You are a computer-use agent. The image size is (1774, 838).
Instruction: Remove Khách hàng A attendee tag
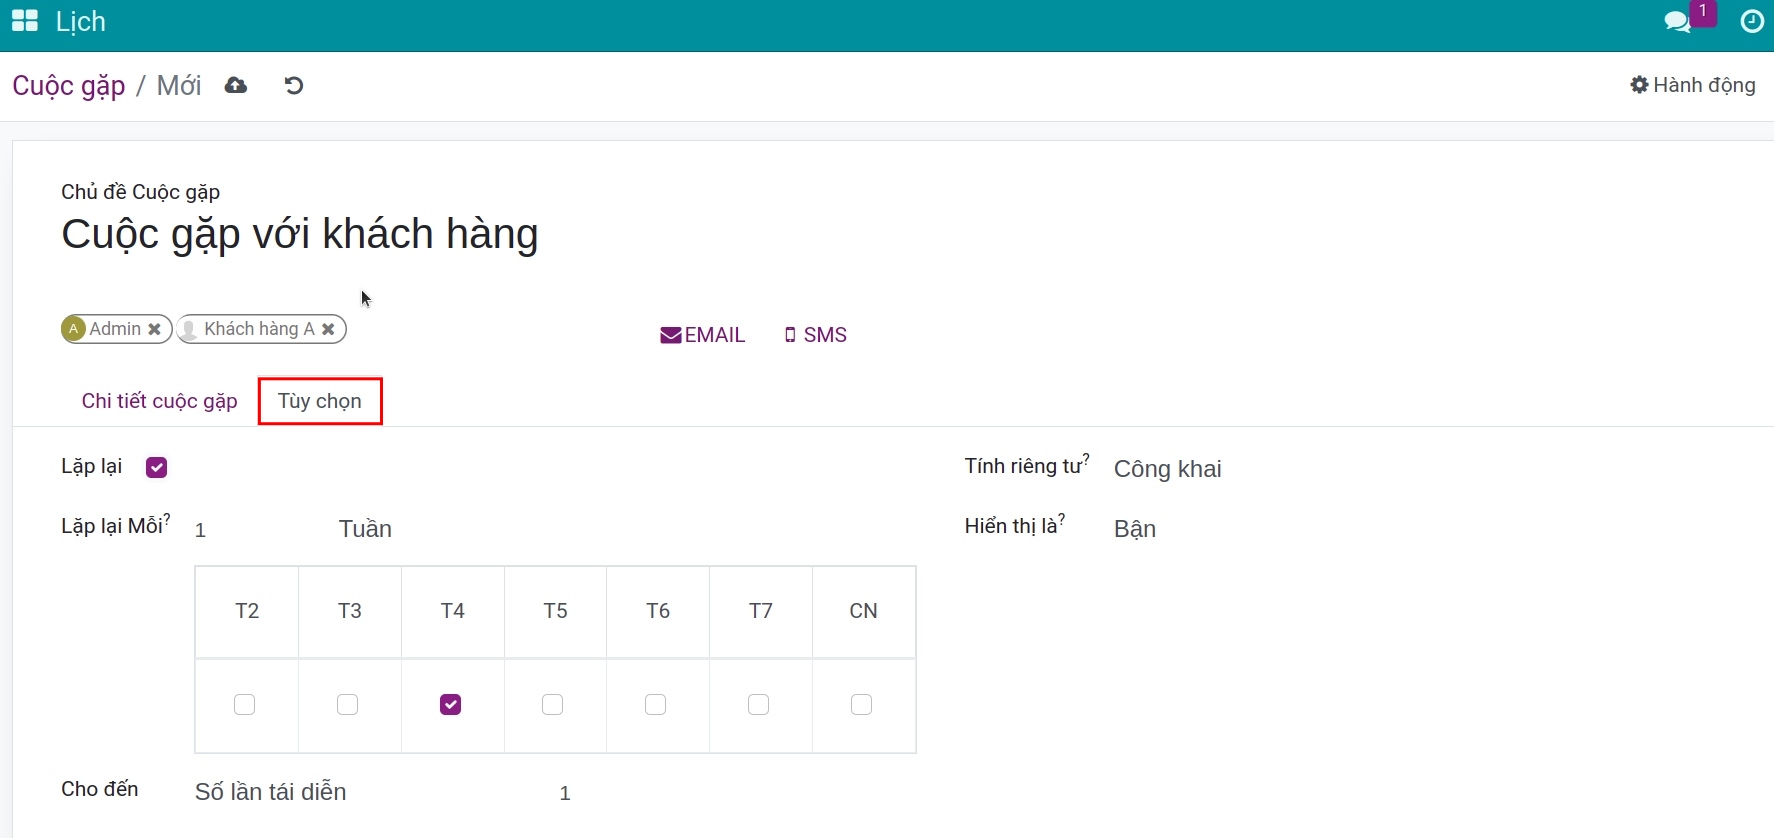point(328,329)
